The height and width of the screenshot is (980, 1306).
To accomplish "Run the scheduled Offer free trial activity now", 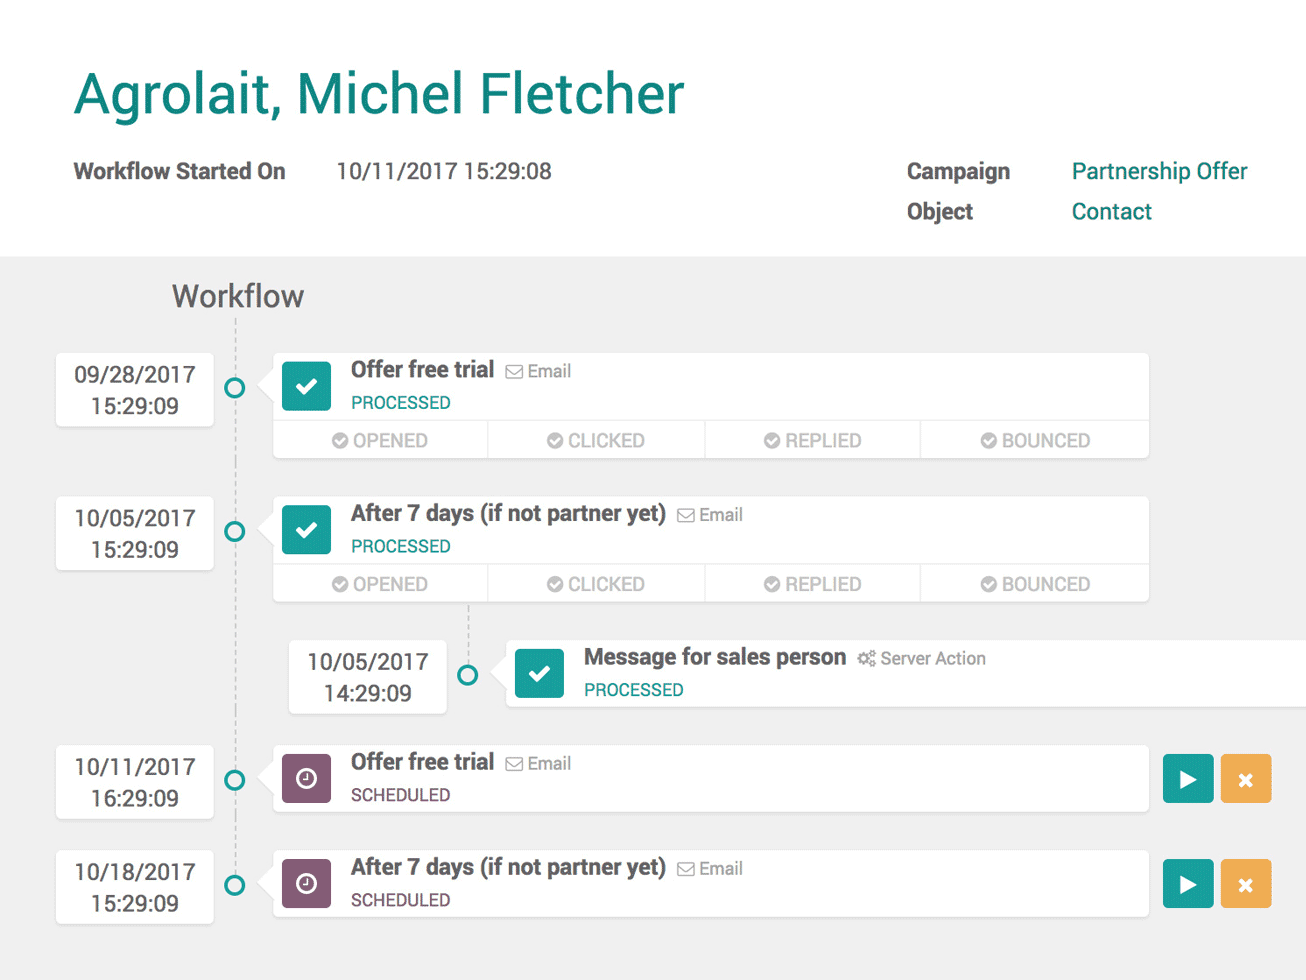I will tap(1187, 779).
